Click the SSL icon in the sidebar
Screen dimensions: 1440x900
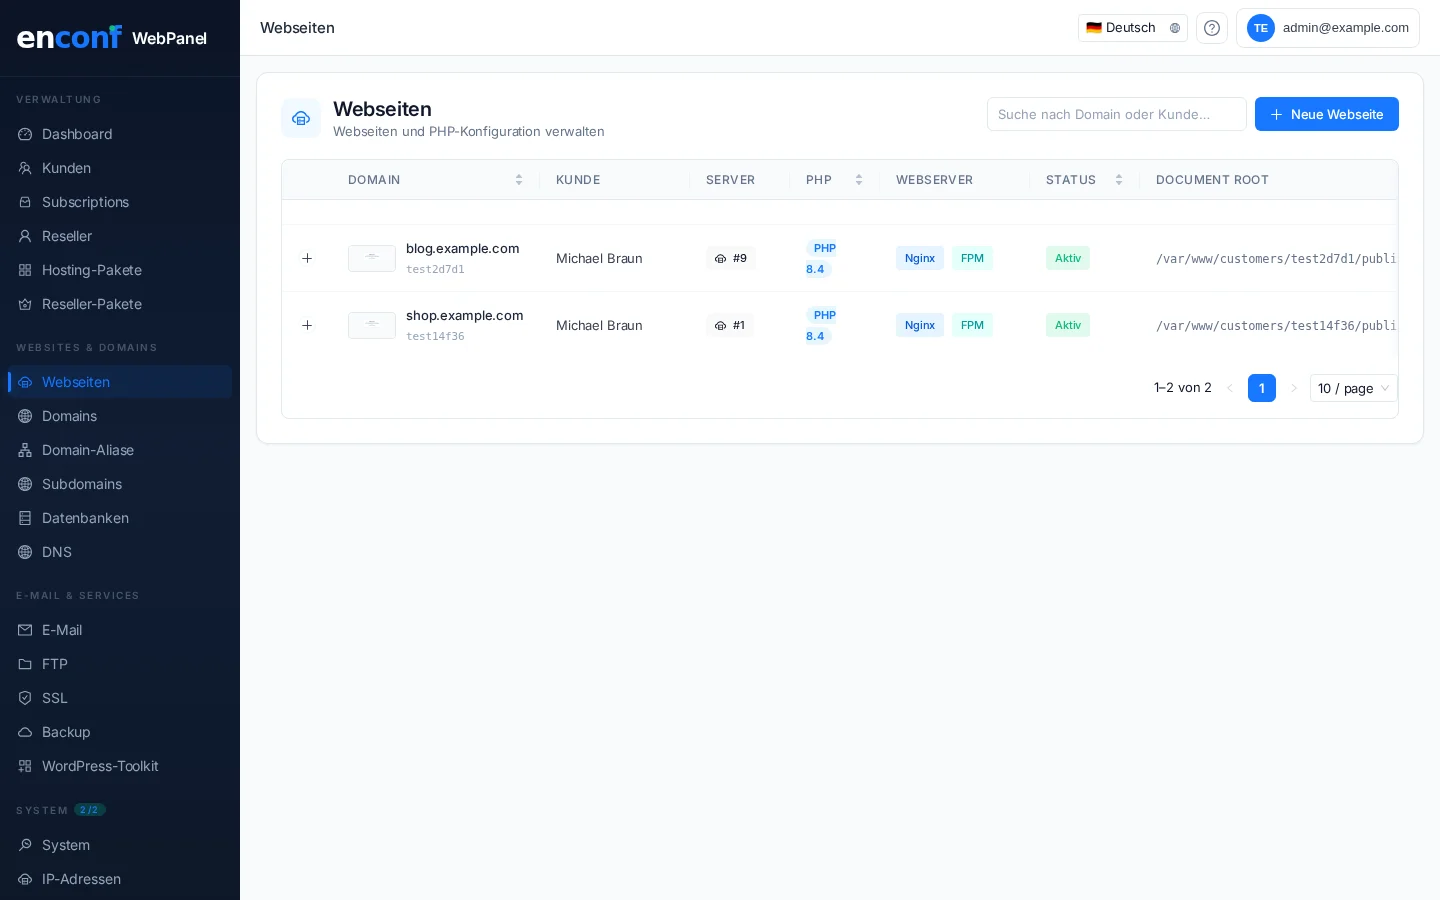click(x=24, y=698)
